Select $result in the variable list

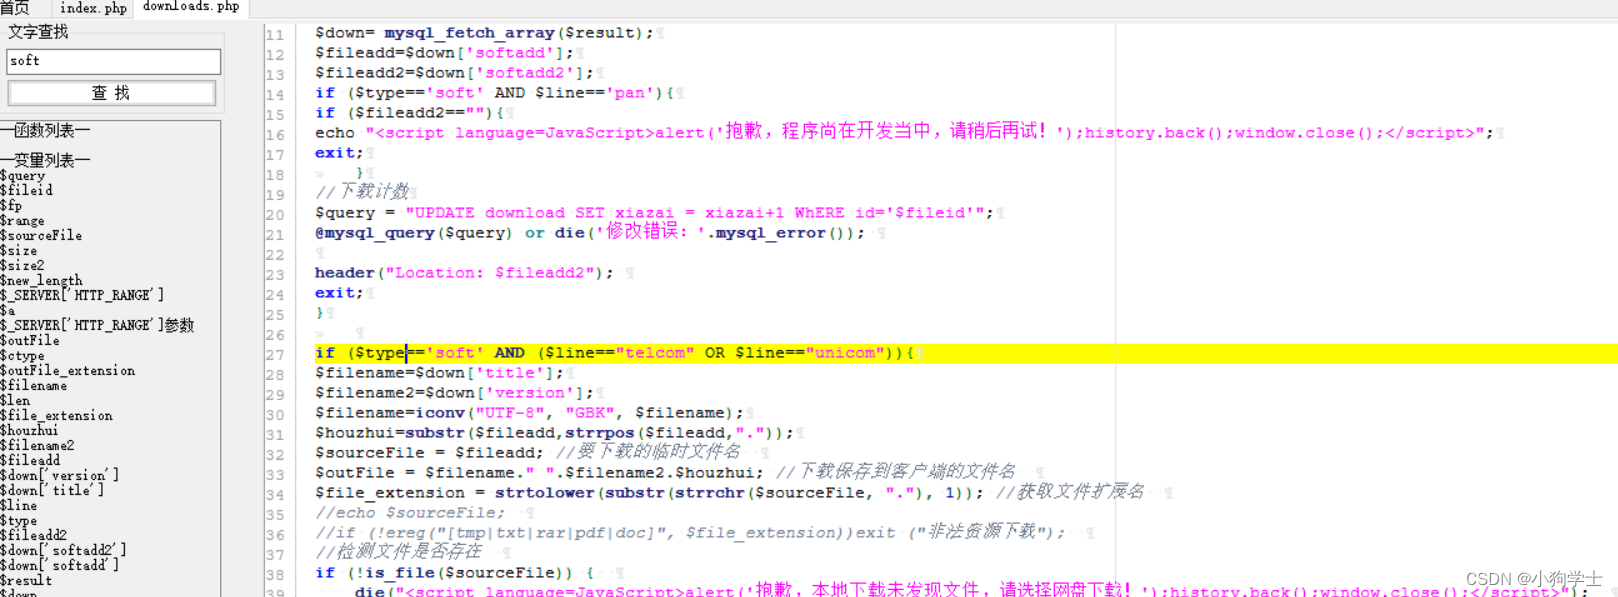[26, 580]
